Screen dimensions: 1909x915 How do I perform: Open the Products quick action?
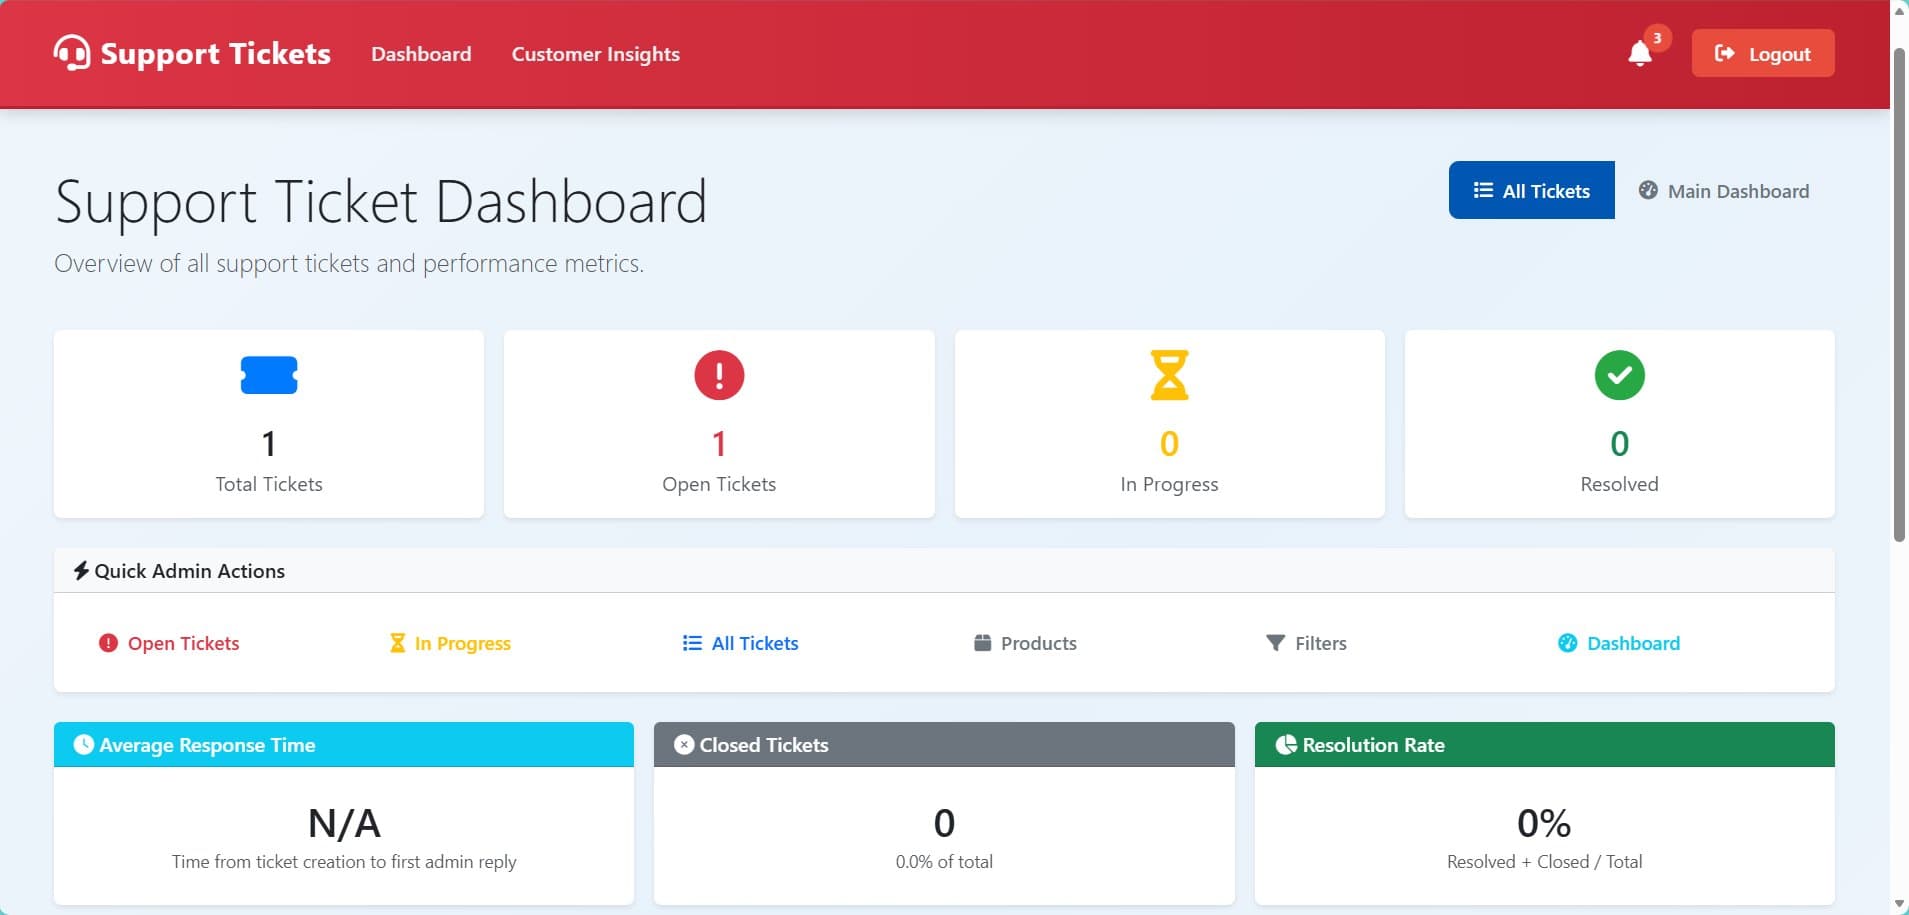pyautogui.click(x=1025, y=643)
